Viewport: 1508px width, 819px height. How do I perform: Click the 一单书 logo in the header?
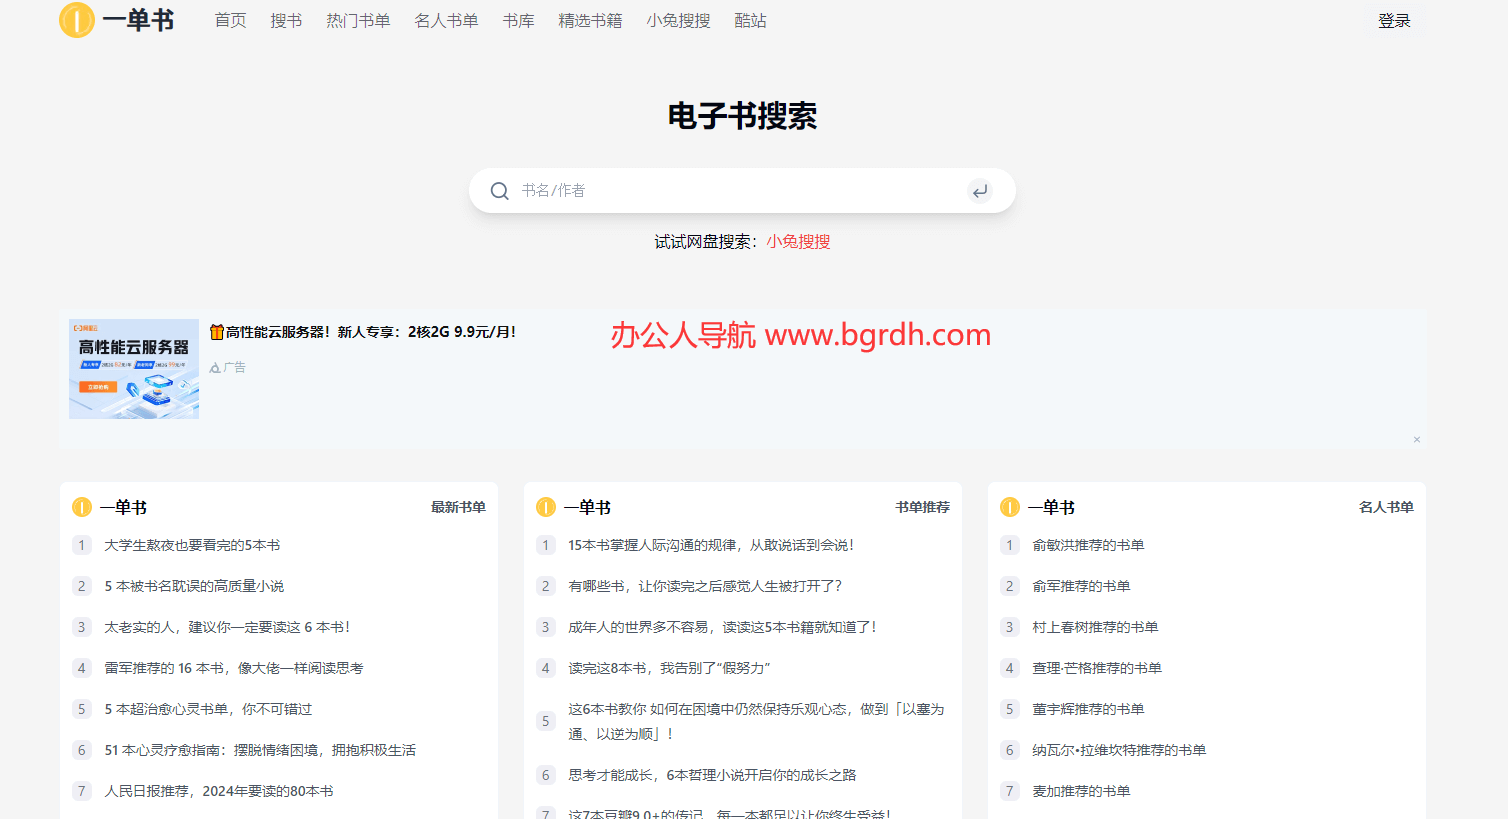(117, 20)
